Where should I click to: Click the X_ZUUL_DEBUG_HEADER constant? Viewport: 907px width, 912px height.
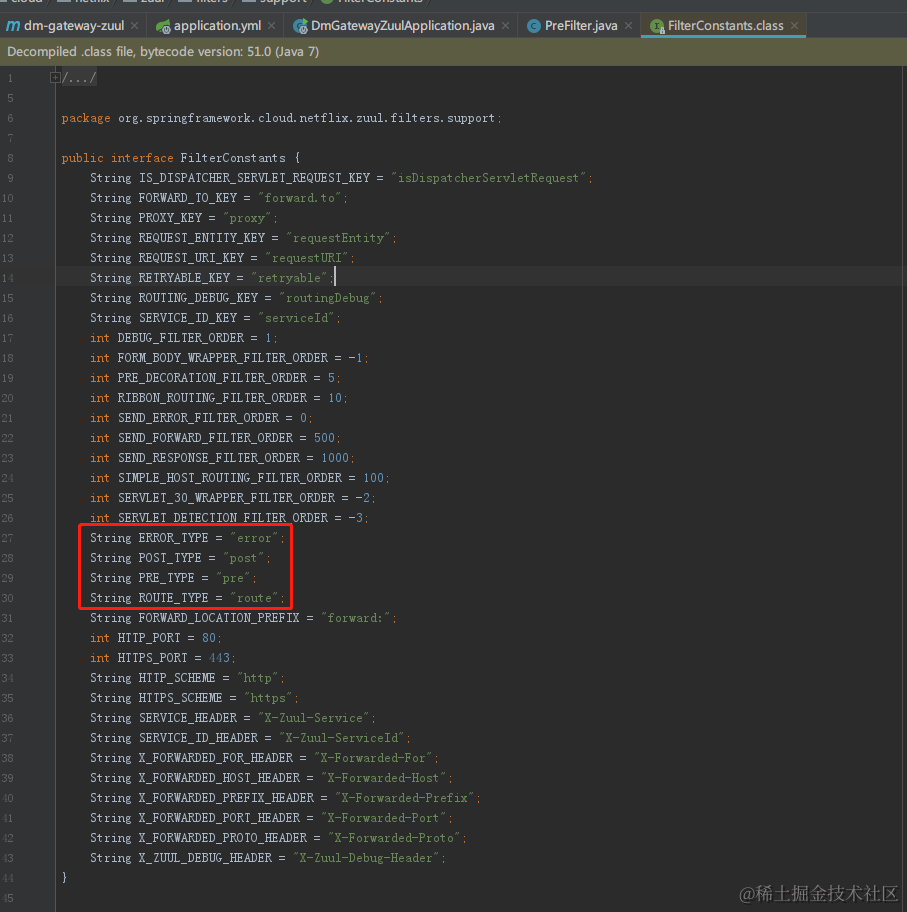(205, 858)
